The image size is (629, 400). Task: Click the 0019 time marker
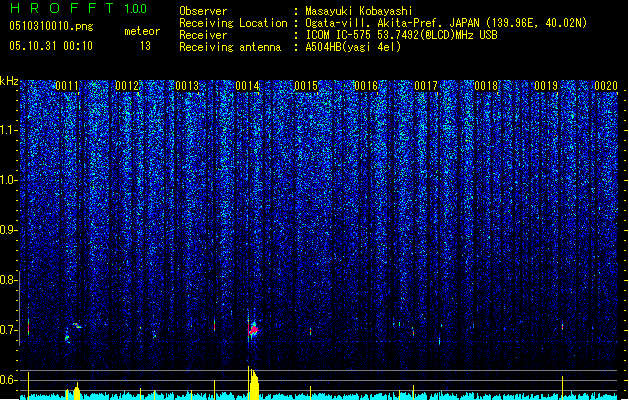pos(546,86)
